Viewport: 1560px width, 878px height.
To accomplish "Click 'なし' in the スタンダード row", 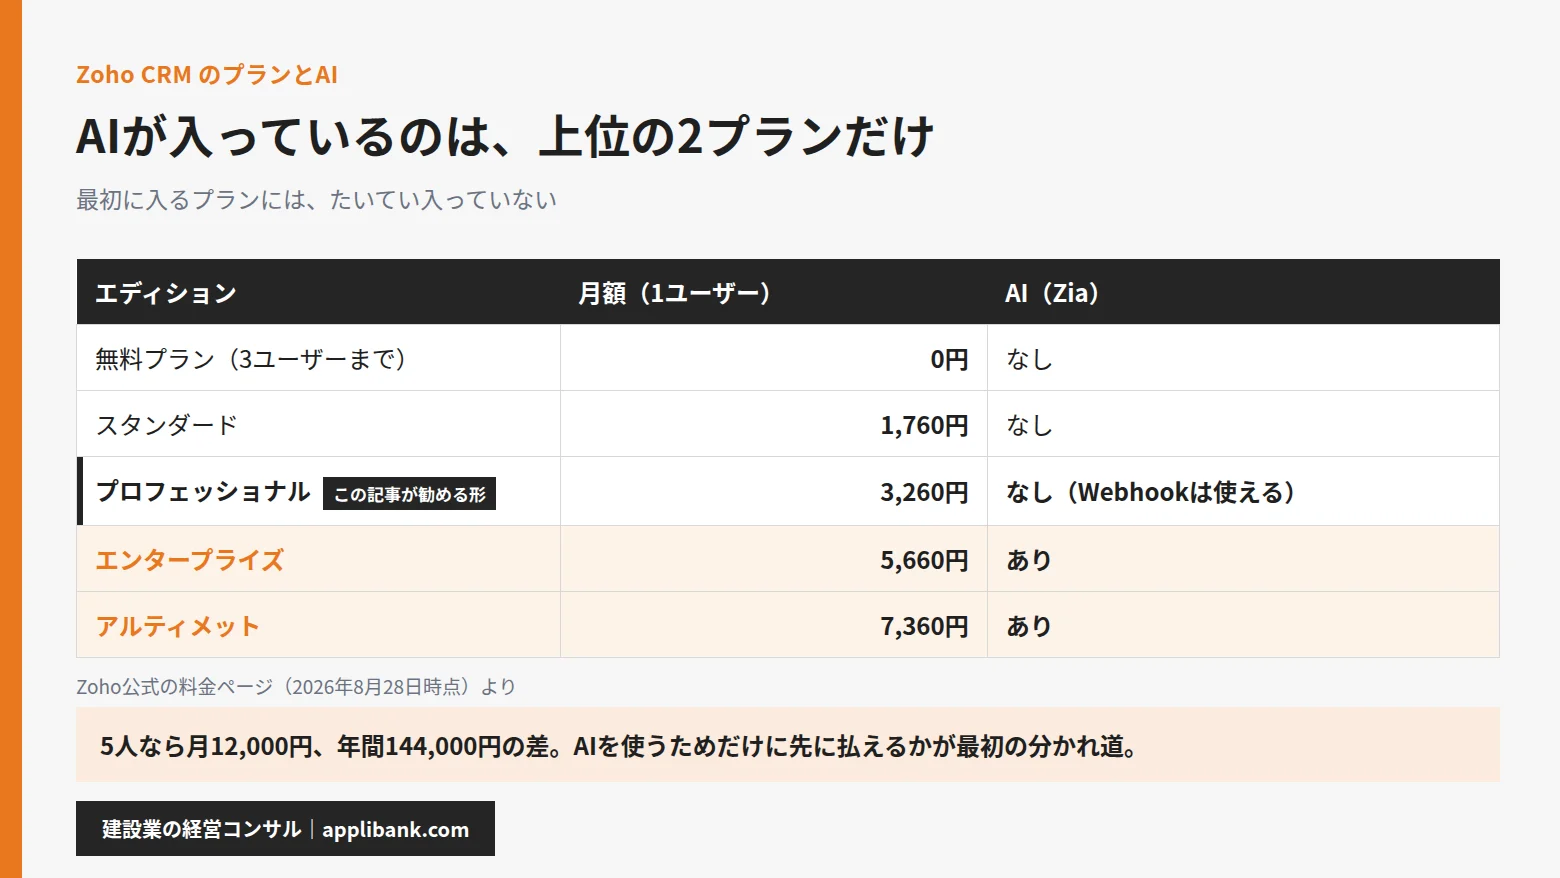I will pyautogui.click(x=1243, y=424).
